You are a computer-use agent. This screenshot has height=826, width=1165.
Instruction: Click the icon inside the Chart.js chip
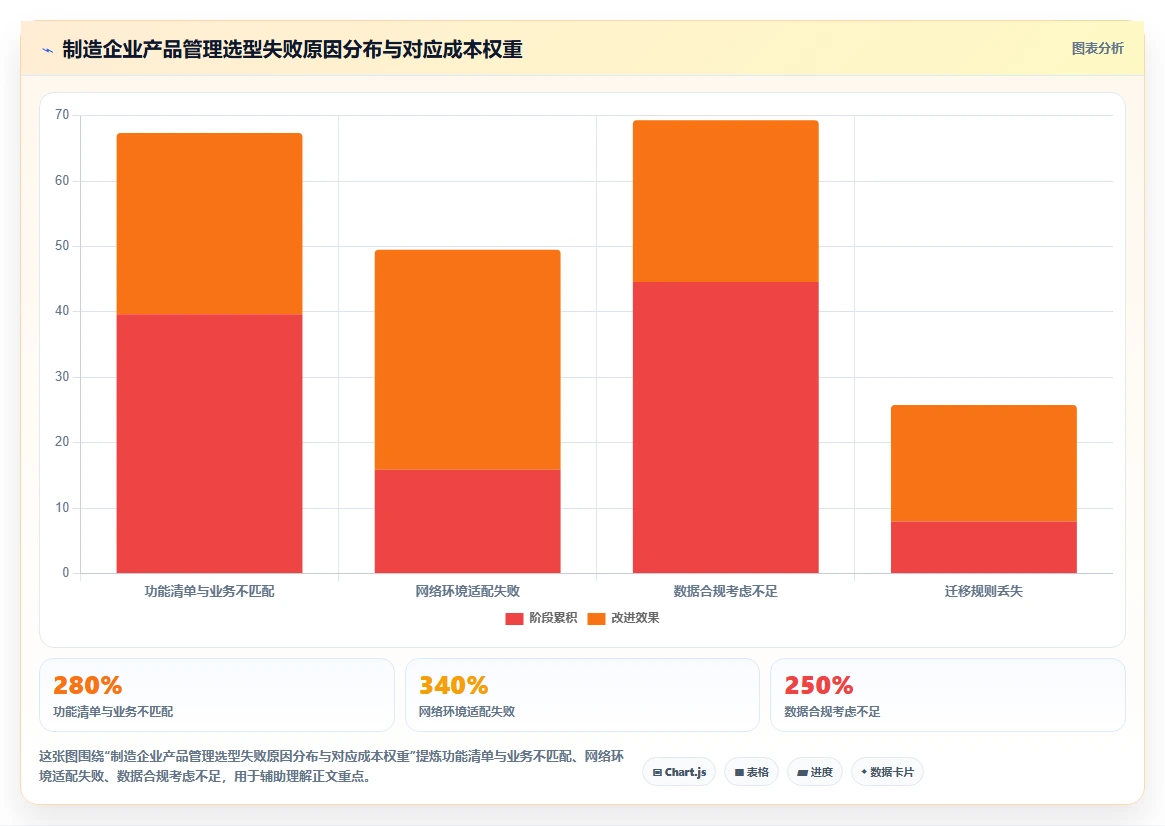[657, 773]
